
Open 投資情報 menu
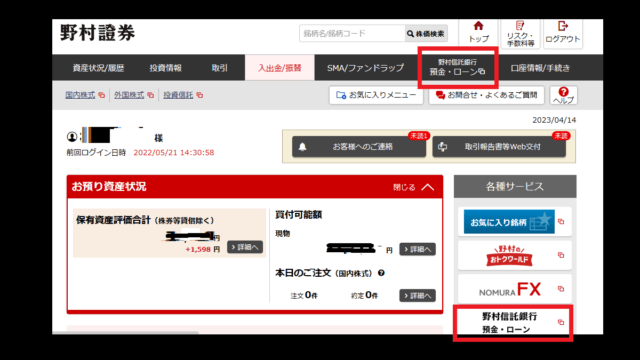(x=165, y=68)
